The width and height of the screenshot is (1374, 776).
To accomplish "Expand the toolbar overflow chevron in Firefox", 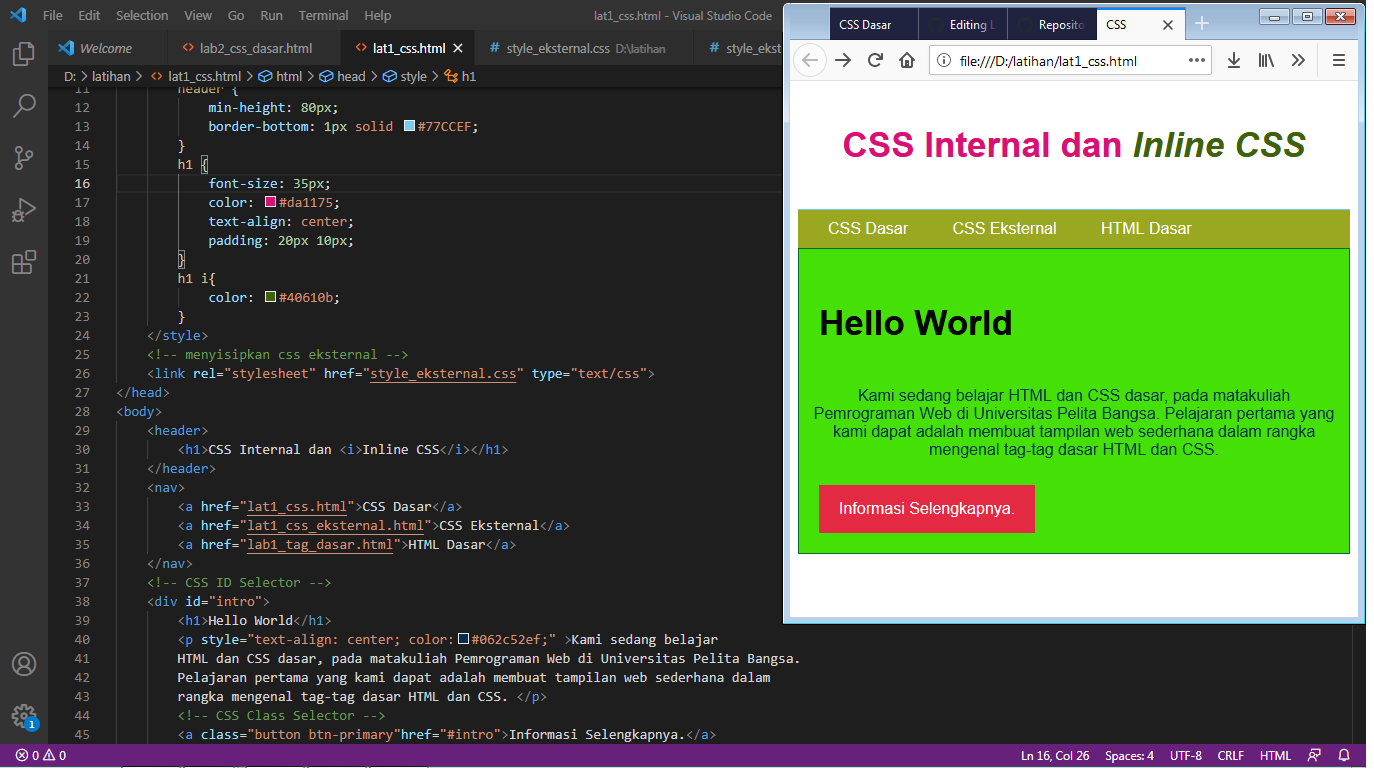I will pyautogui.click(x=1298, y=60).
